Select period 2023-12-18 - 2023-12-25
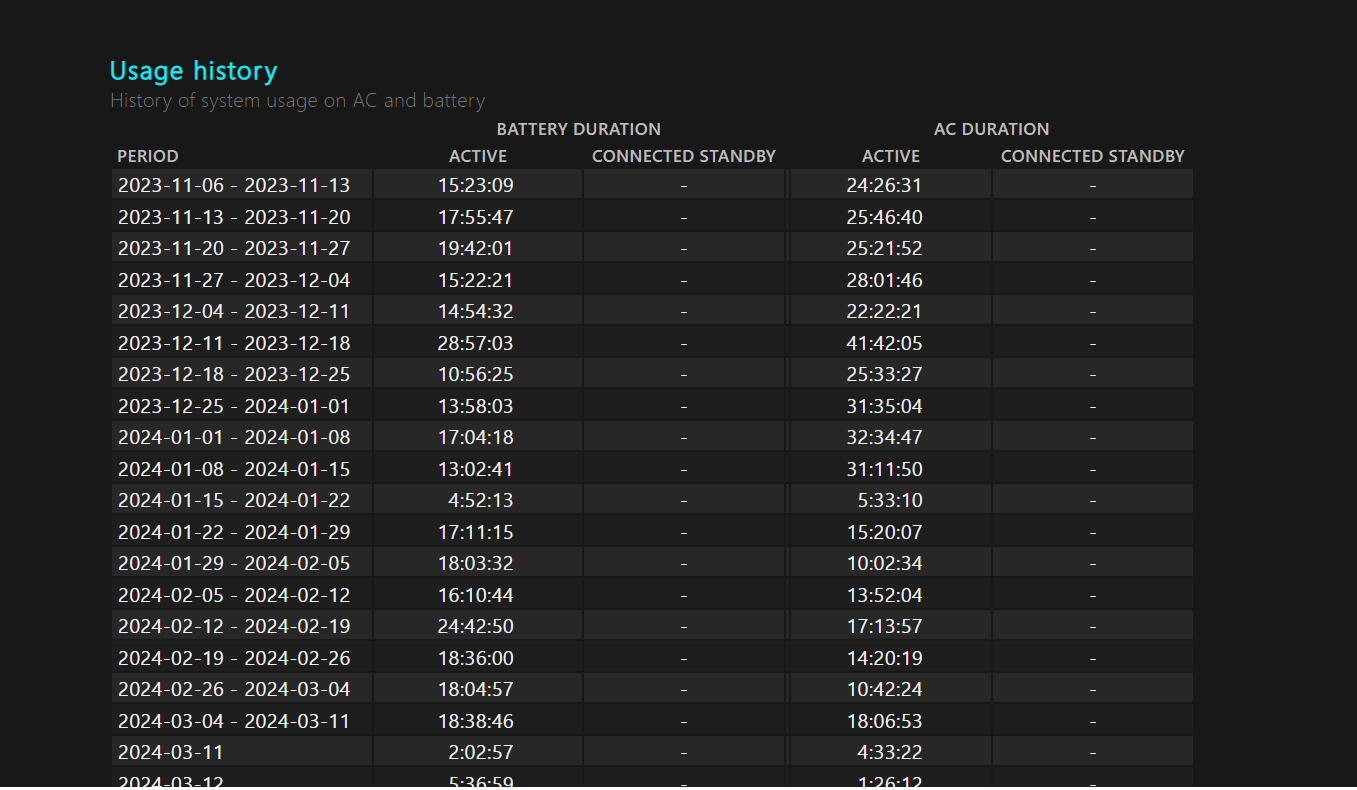This screenshot has width=1357, height=790. pyautogui.click(x=234, y=374)
